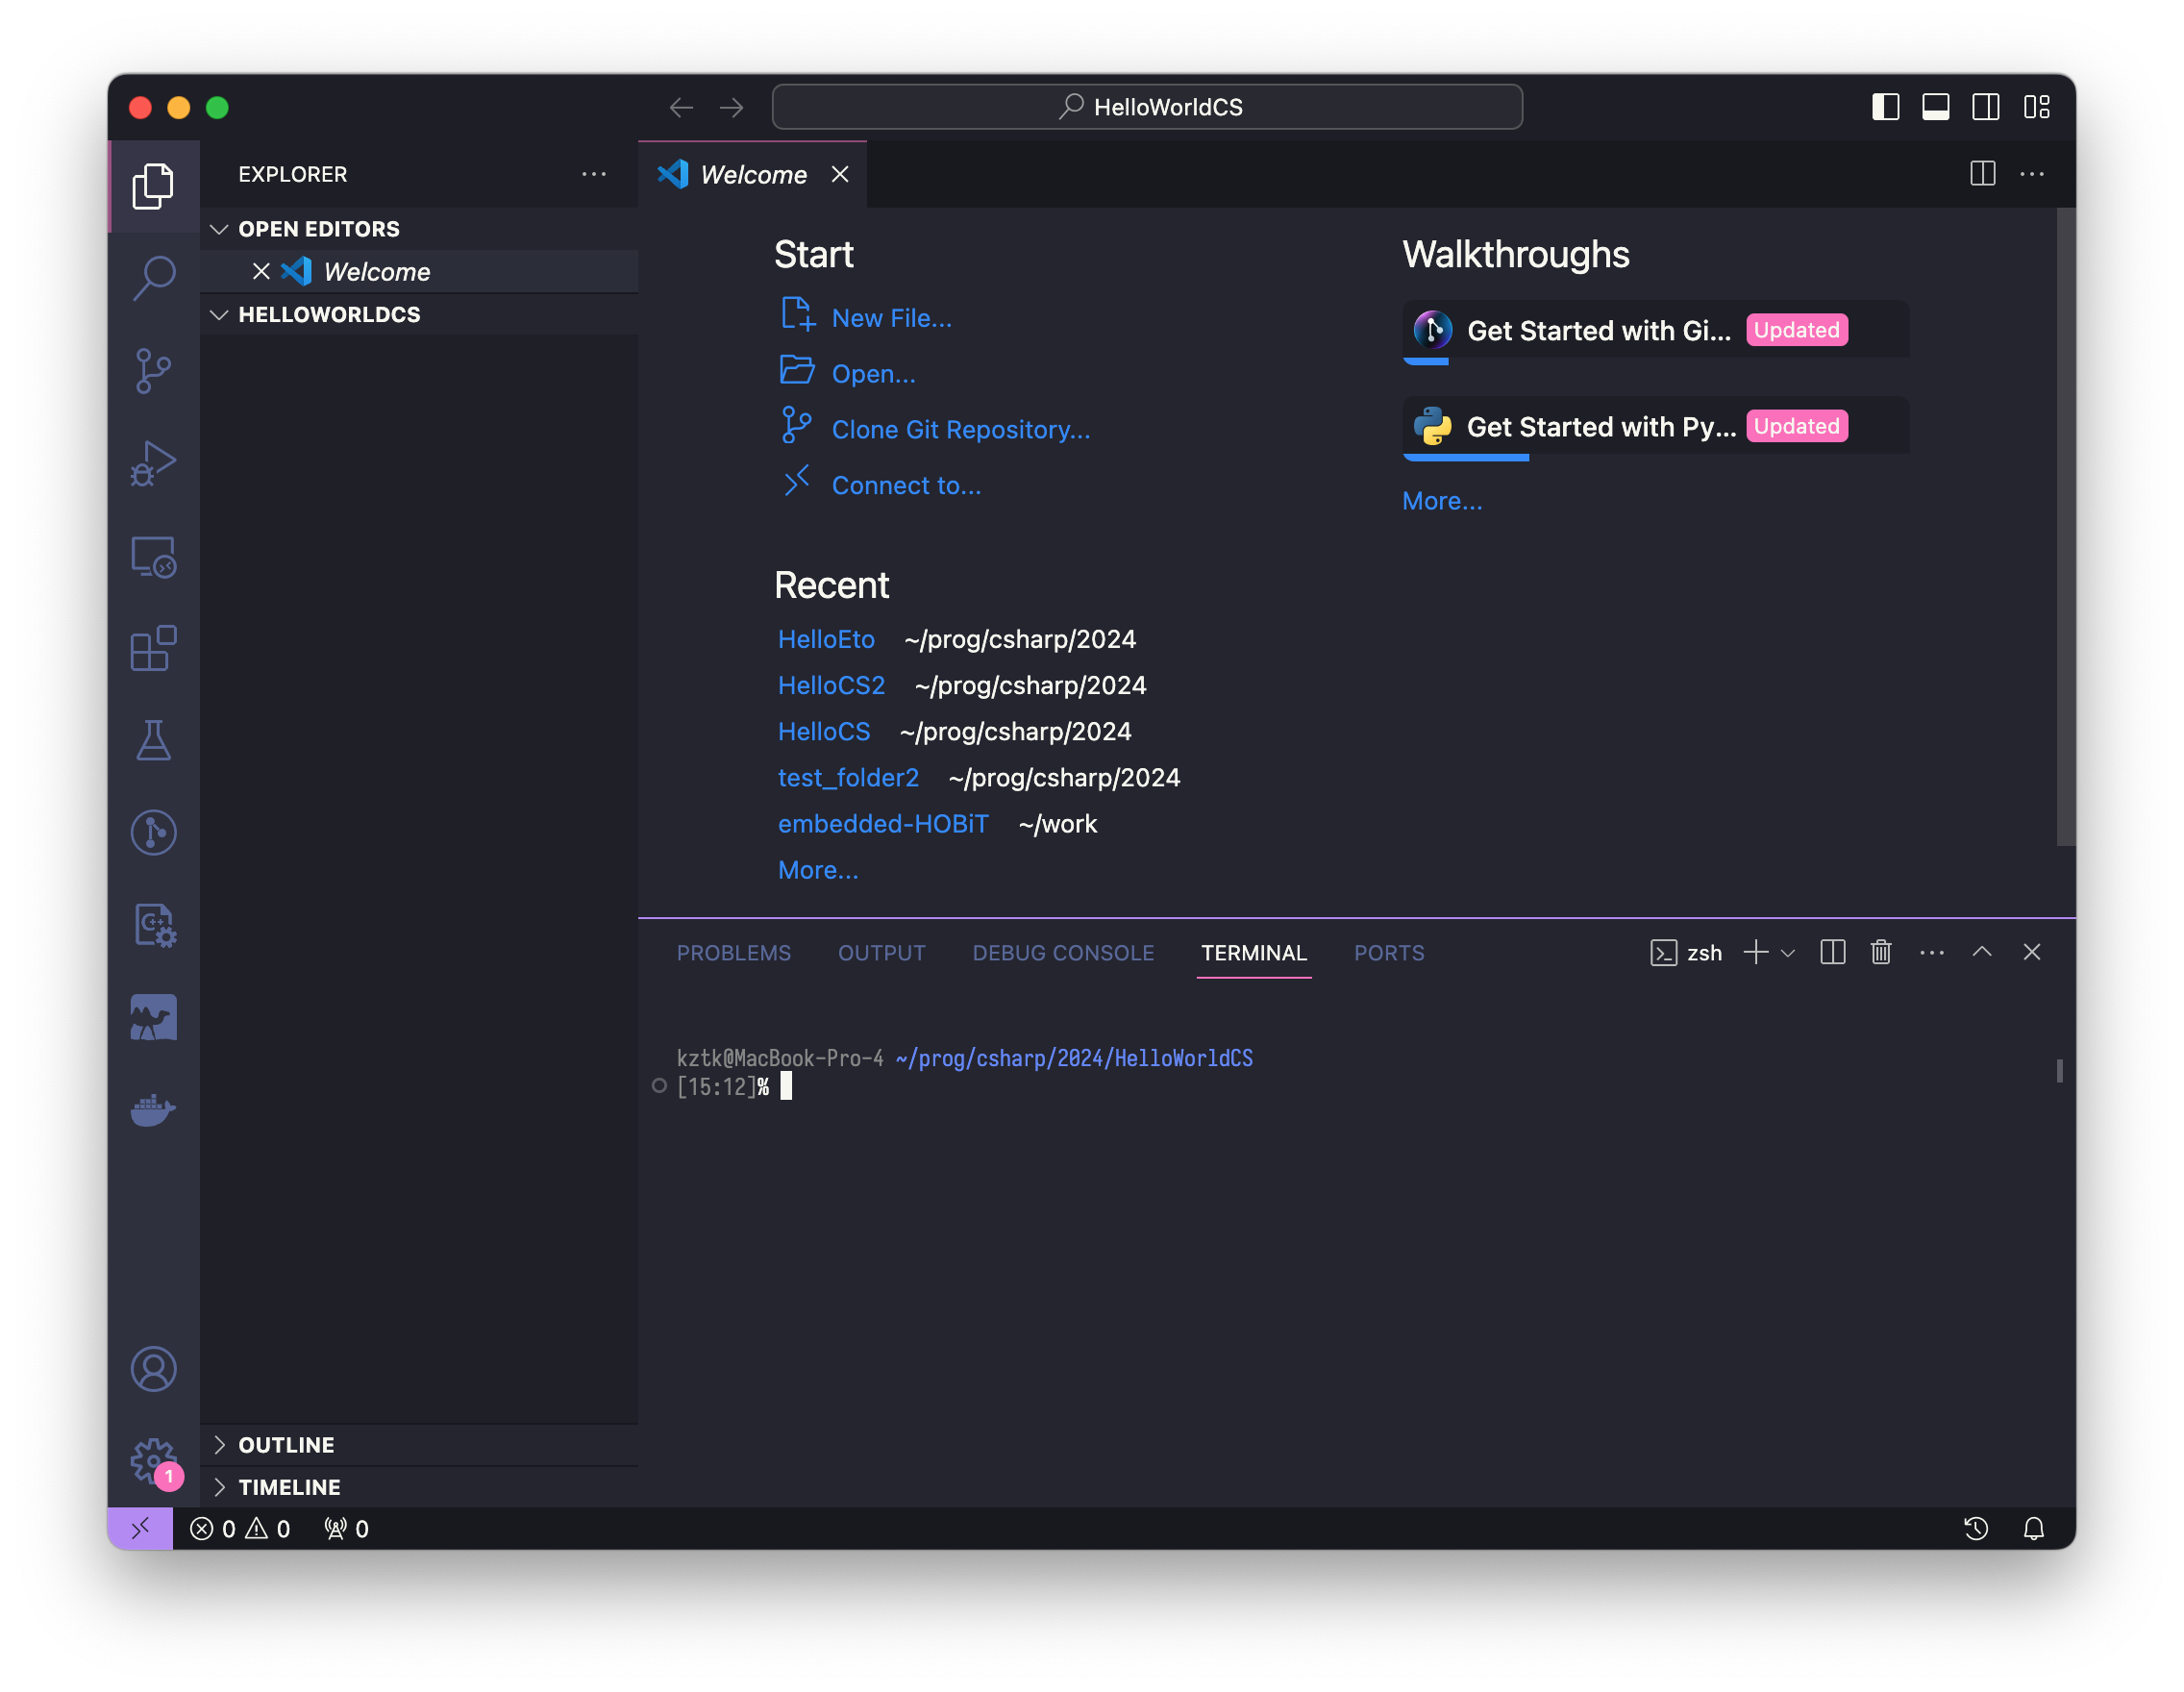This screenshot has width=2184, height=1692.
Task: Split the terminal icon
Action: pyautogui.click(x=1833, y=952)
